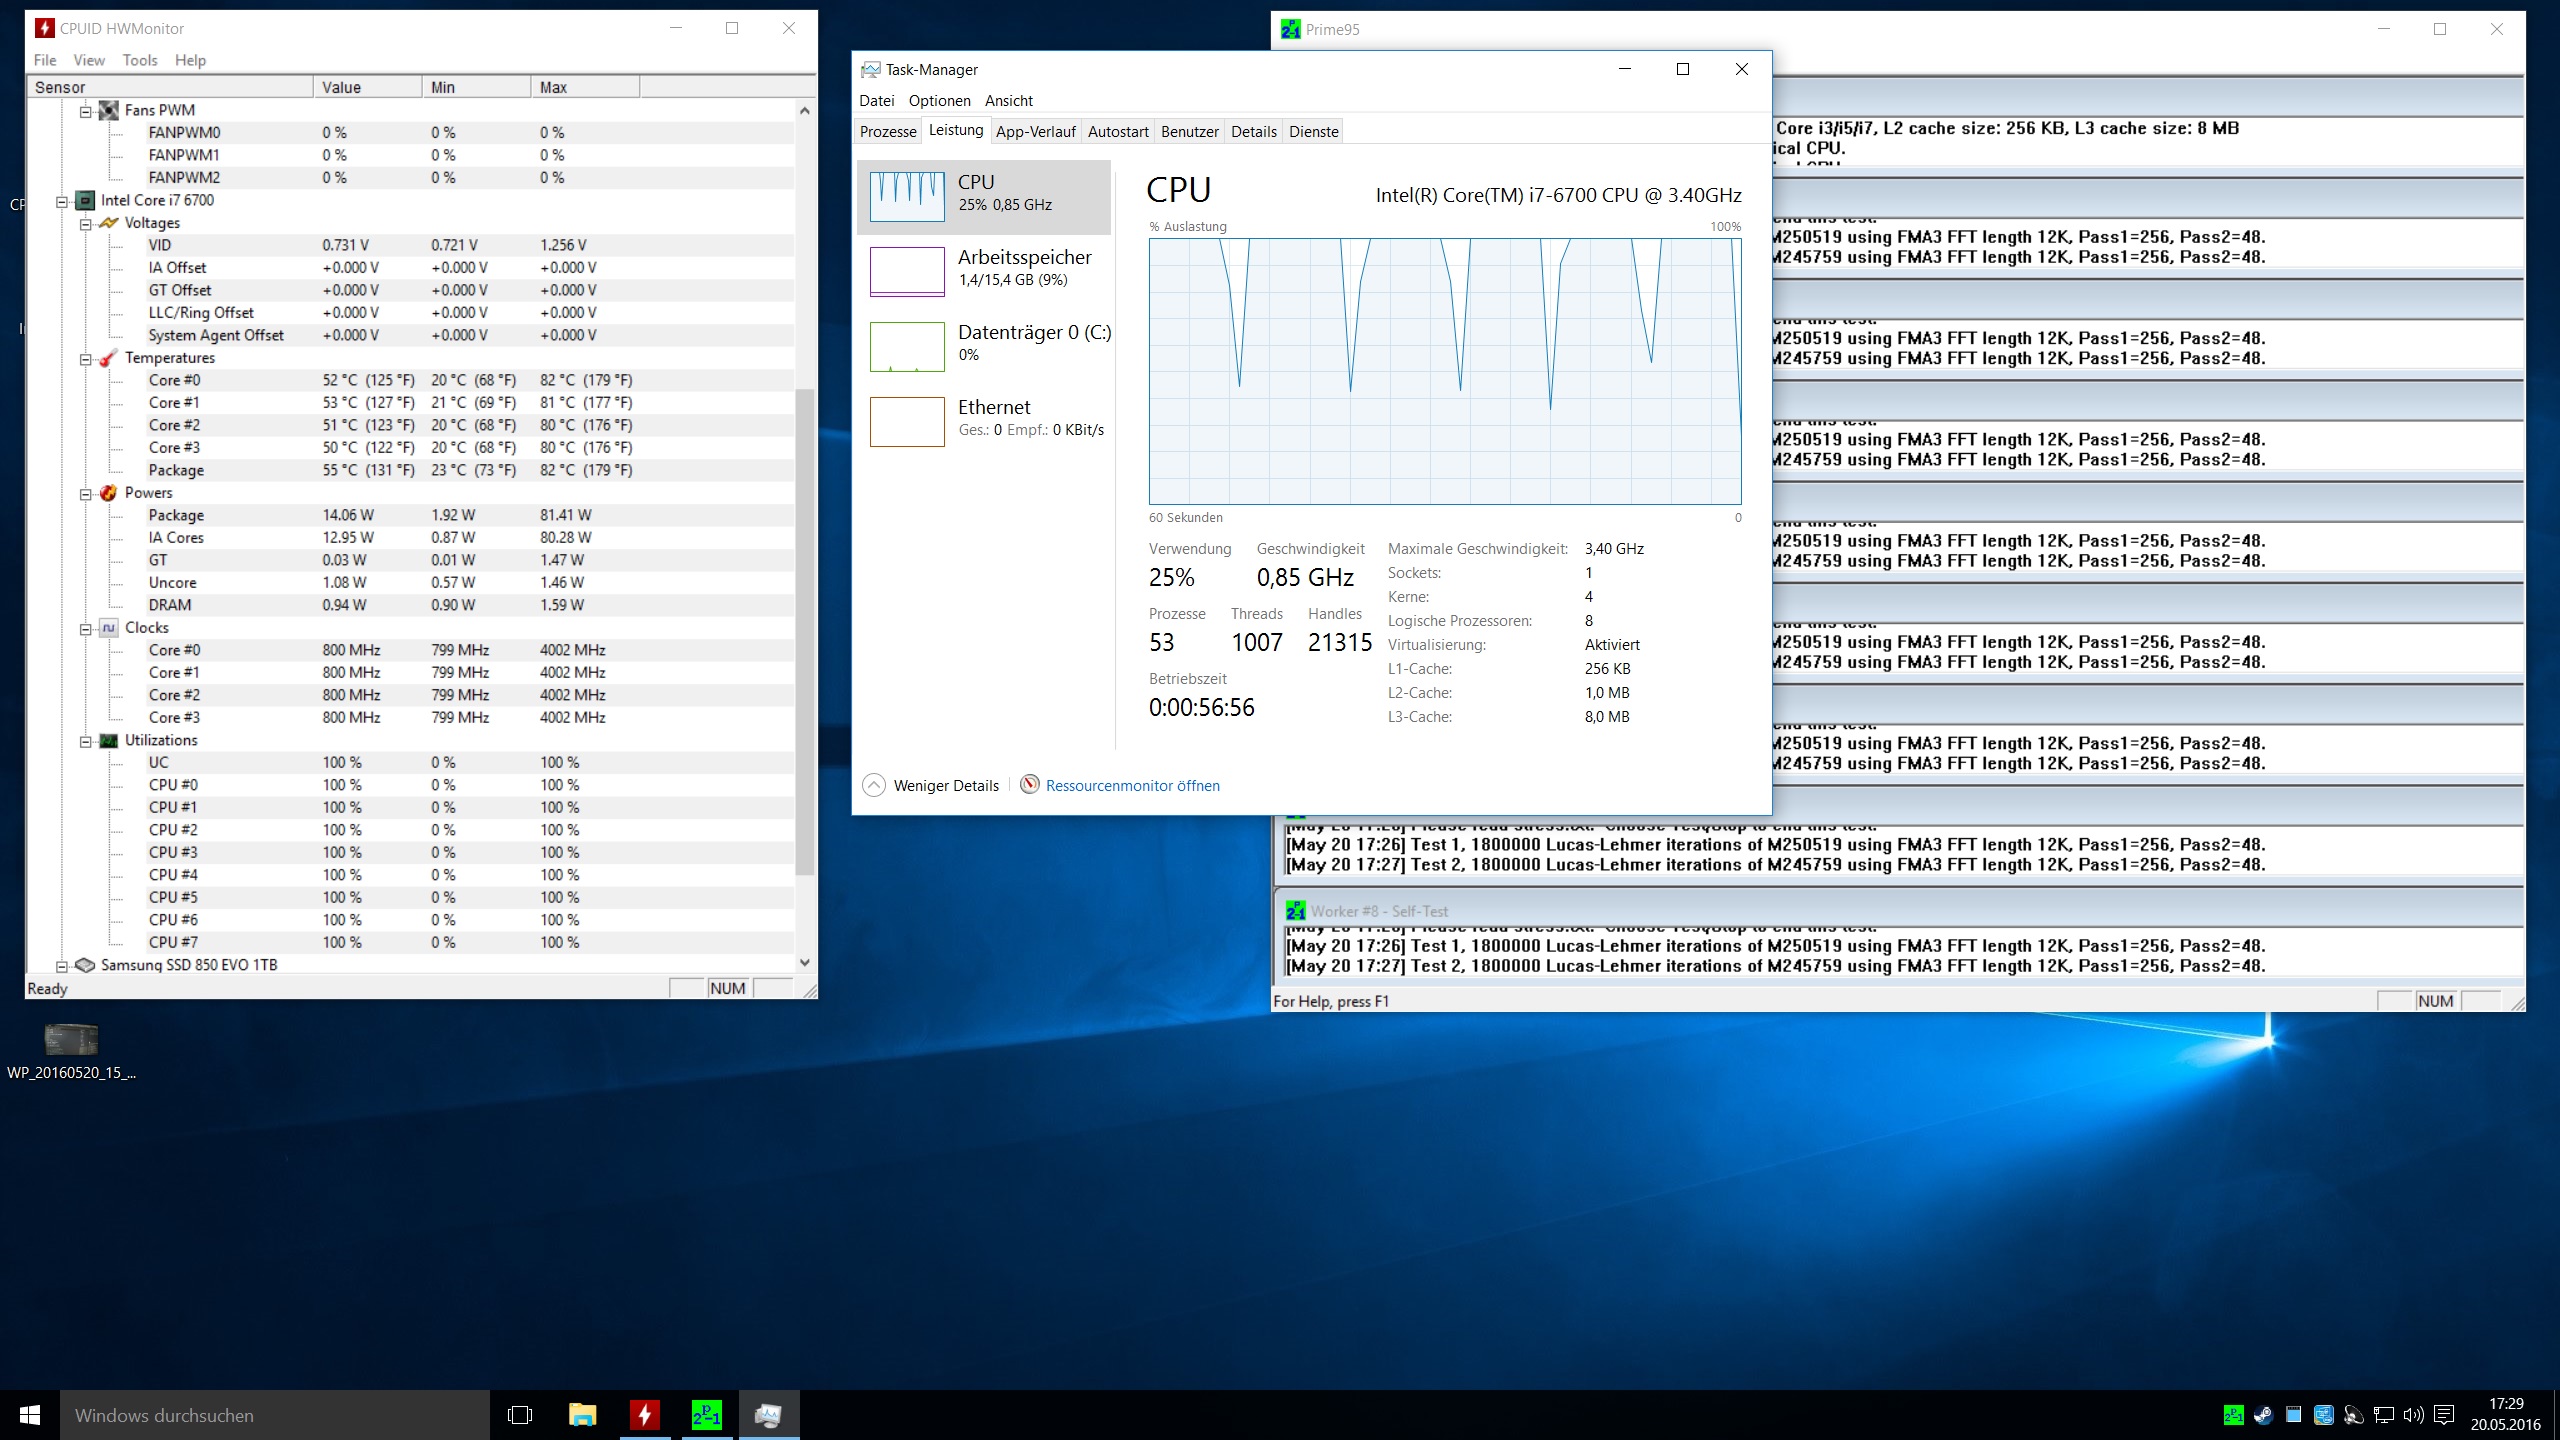This screenshot has width=2560, height=1440.
Task: Collapse the Fans PWM tree node
Action: (86, 111)
